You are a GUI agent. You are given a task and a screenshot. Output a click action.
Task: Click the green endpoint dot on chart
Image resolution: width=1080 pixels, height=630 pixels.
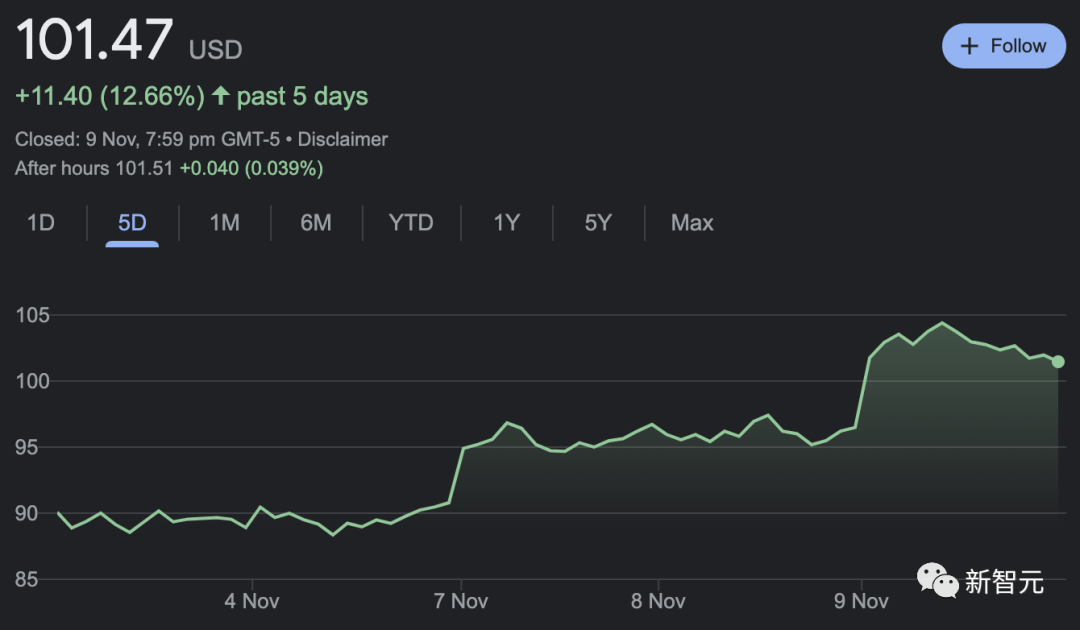[1058, 361]
